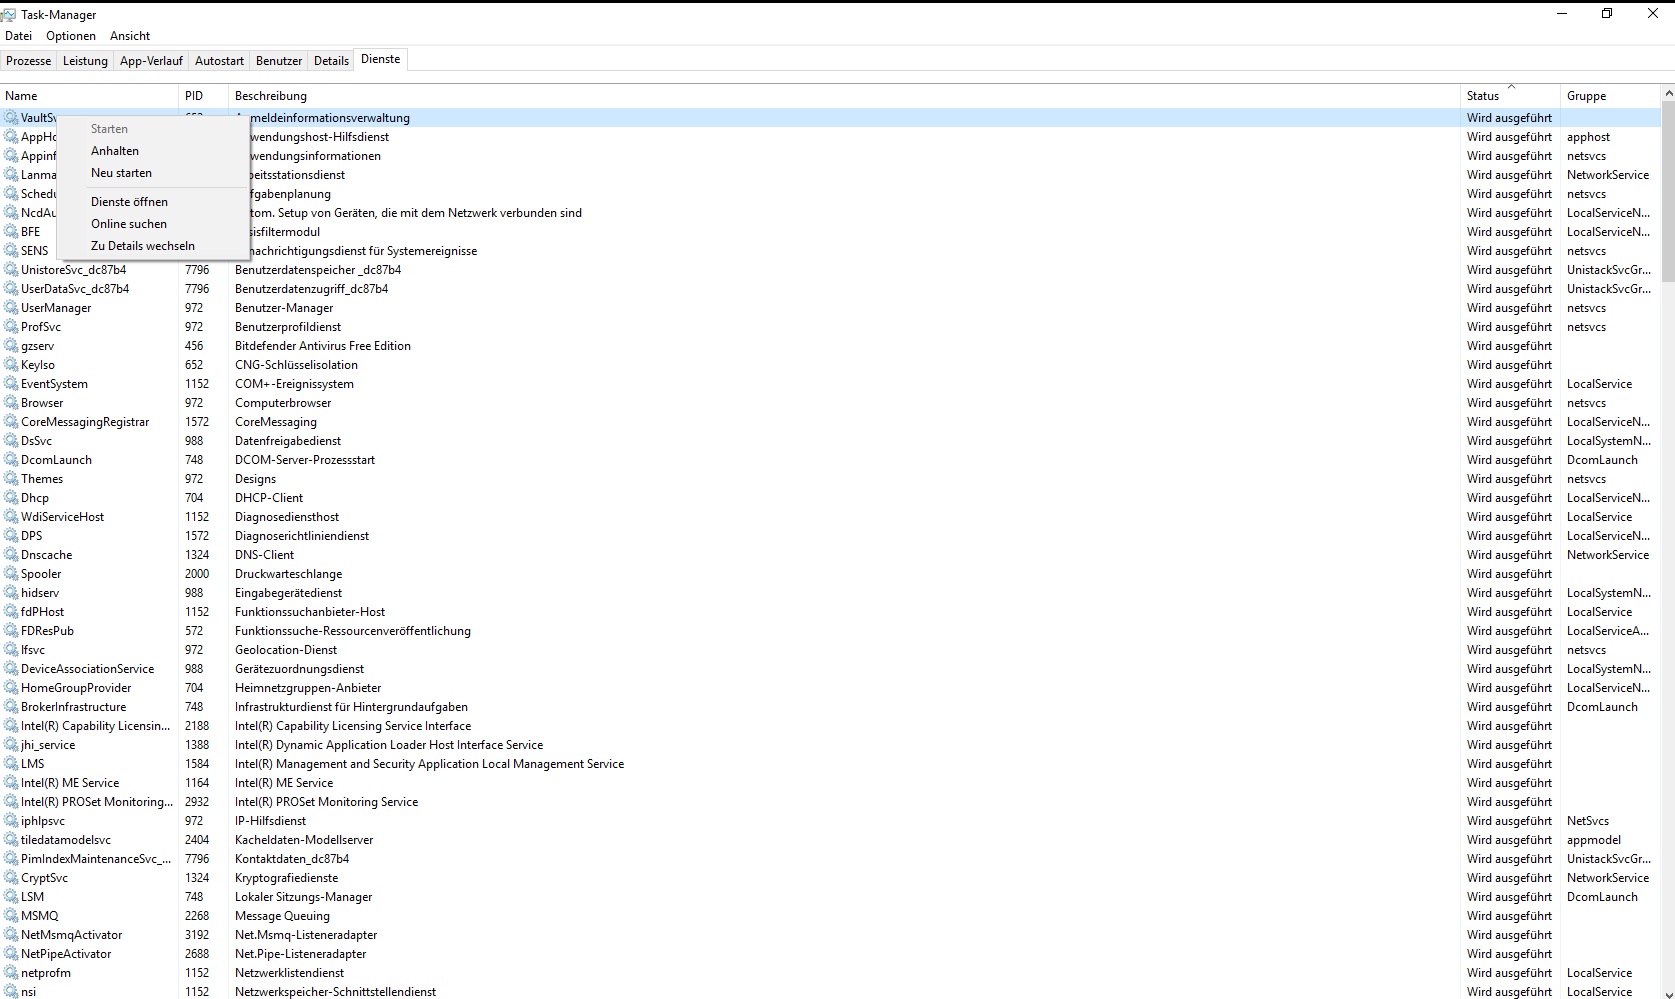The image size is (1675, 999).
Task: Select the tiledatamodelsvc service name
Action: [66, 840]
